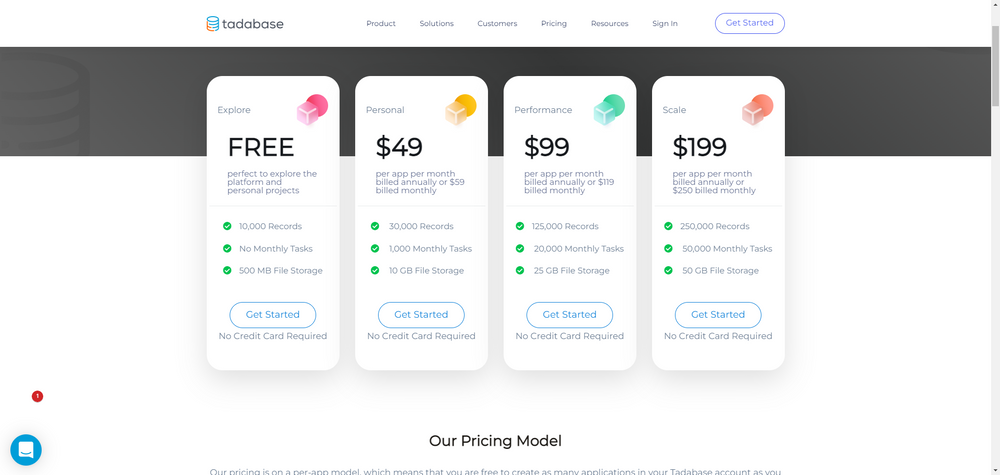Image resolution: width=1000 pixels, height=475 pixels.
Task: Click the orange cube Scale plan icon
Action: pyautogui.click(x=758, y=110)
